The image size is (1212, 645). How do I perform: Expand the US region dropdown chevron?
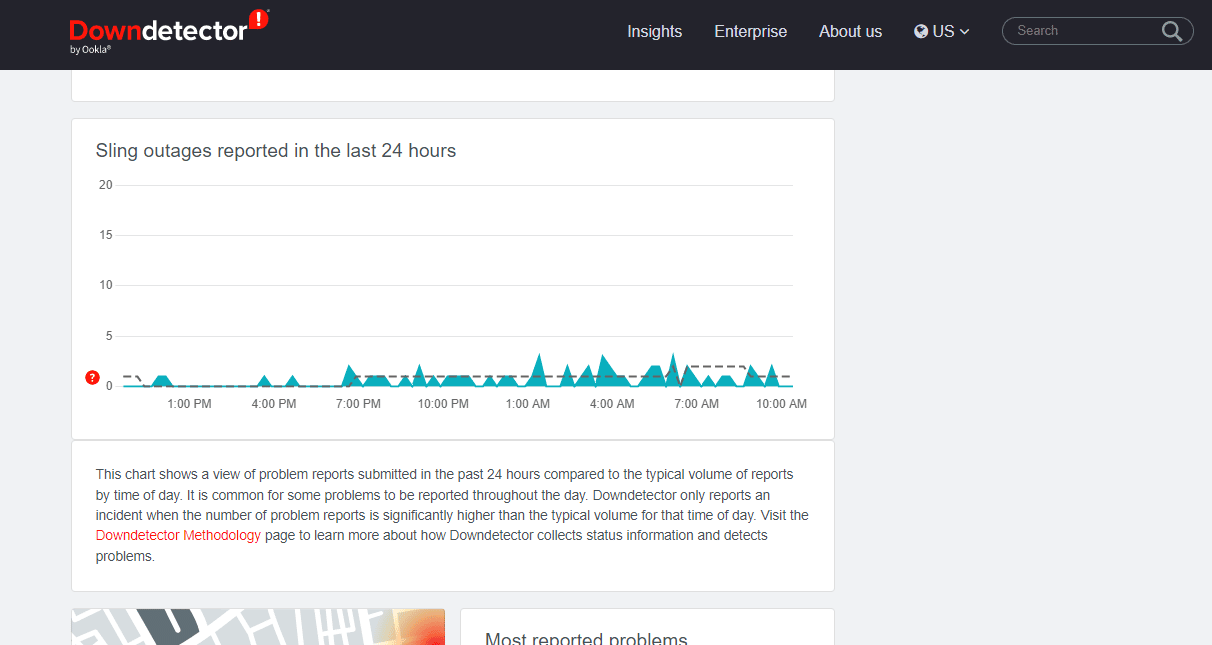[x=965, y=32]
